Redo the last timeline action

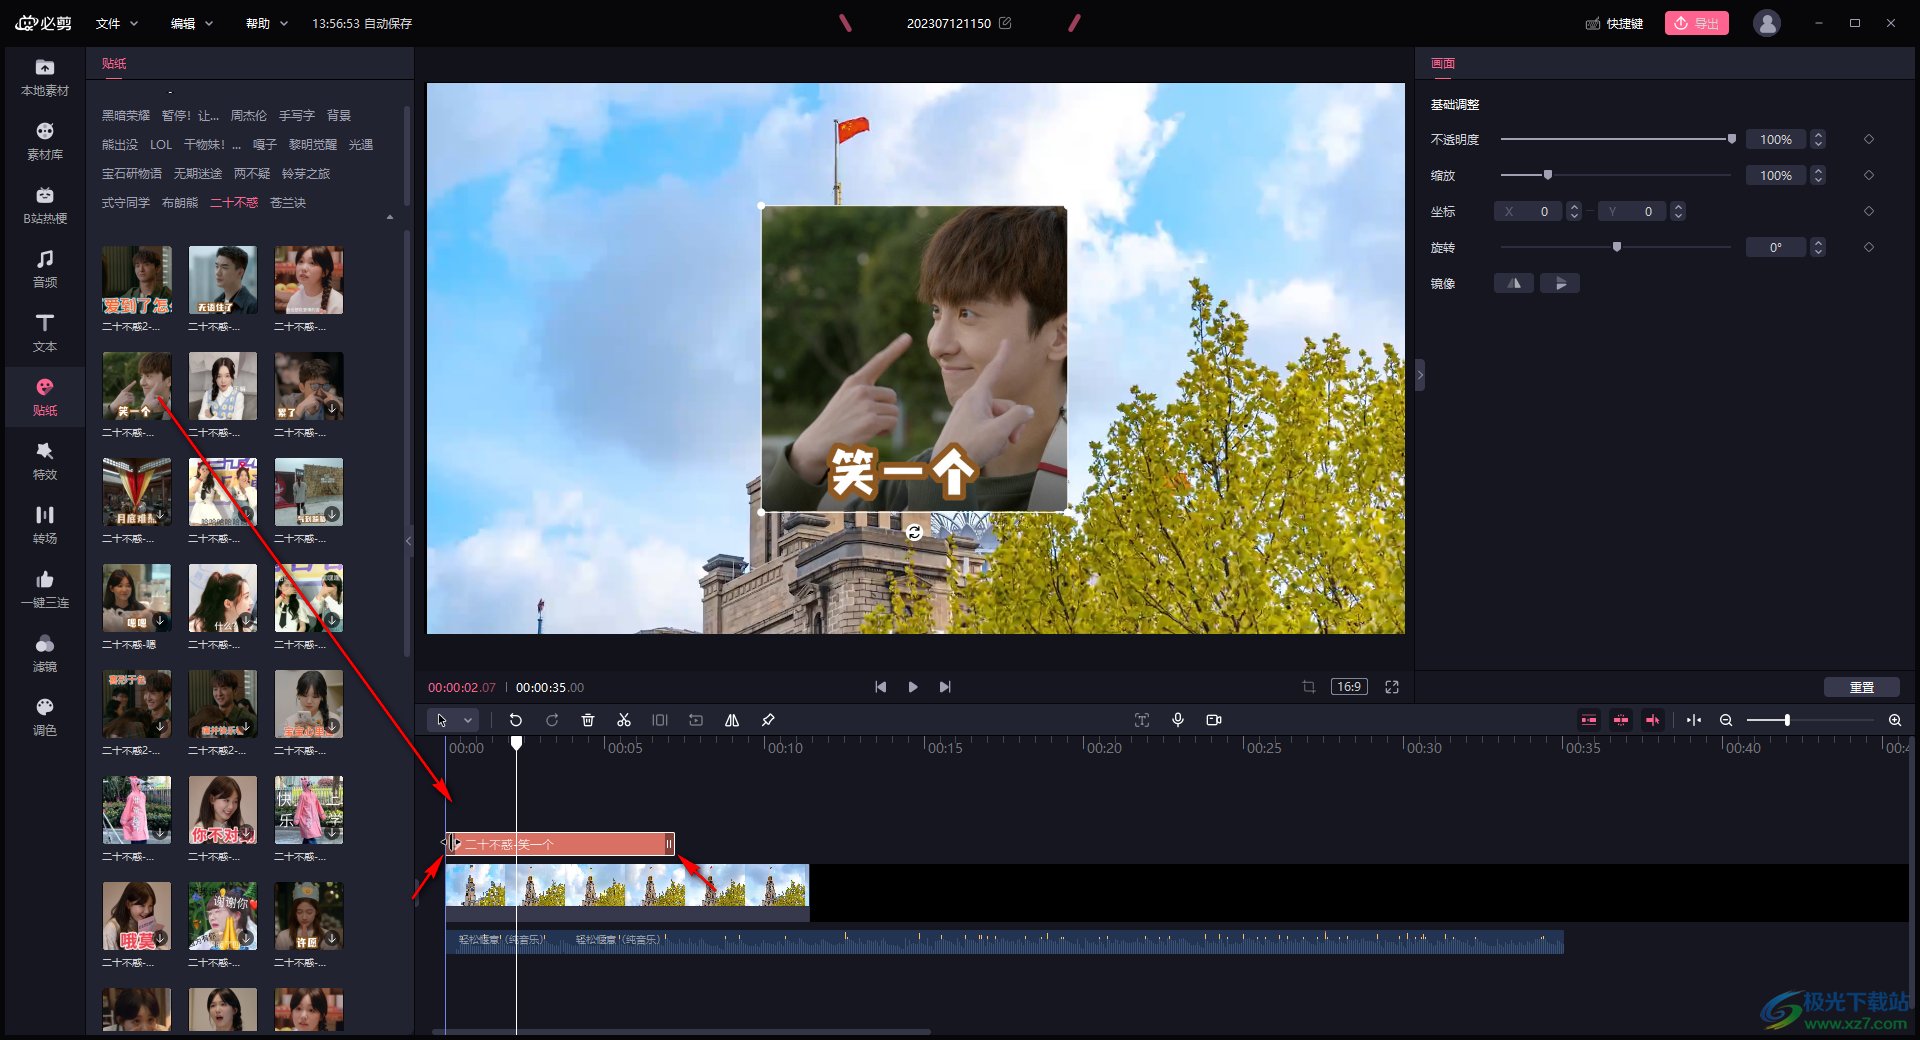click(552, 720)
